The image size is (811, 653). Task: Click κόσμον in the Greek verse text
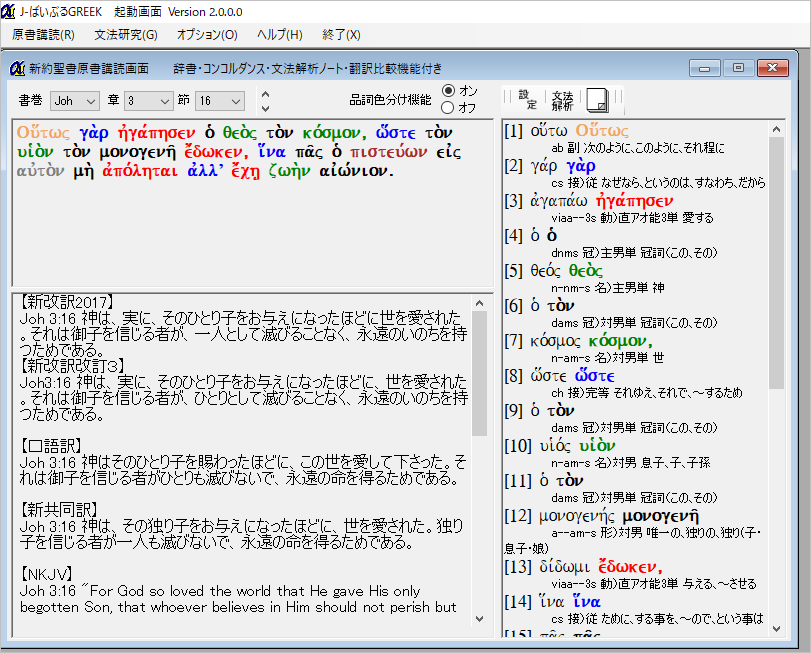(332, 133)
